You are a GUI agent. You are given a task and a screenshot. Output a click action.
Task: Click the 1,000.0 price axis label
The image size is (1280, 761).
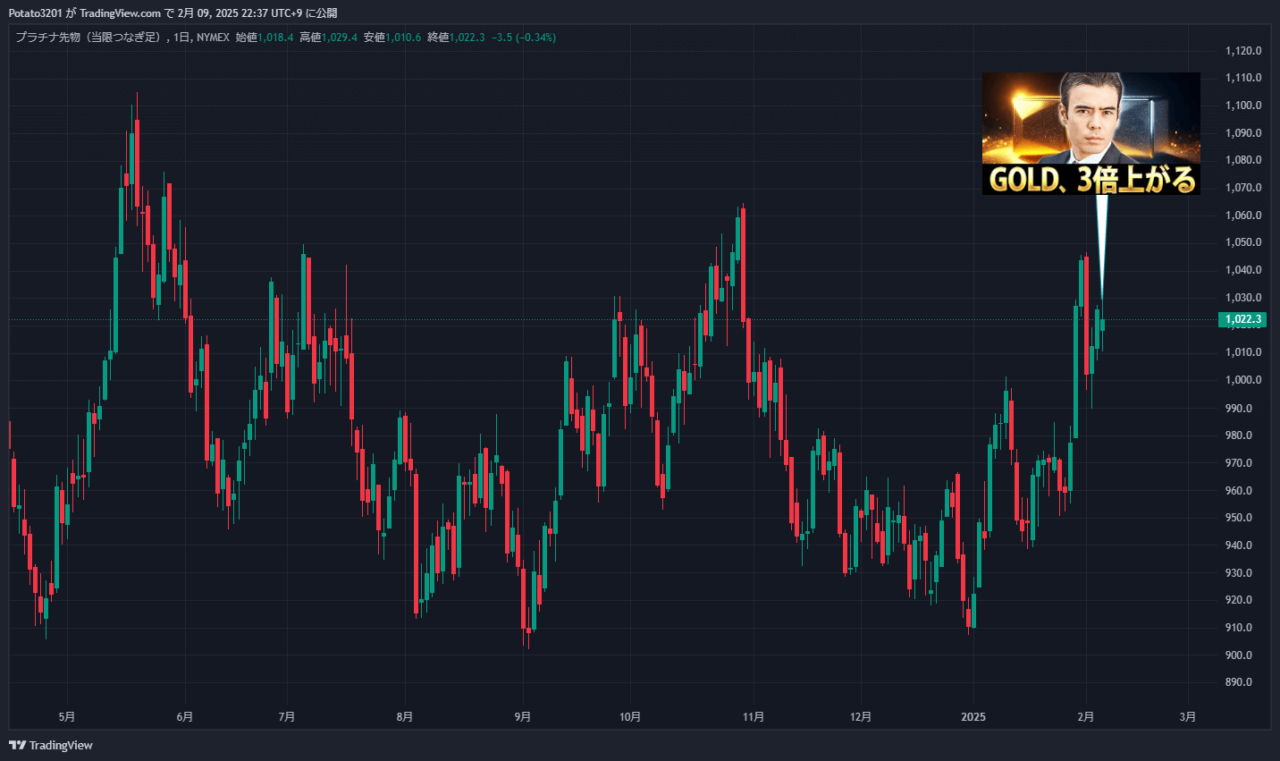pyautogui.click(x=1242, y=380)
